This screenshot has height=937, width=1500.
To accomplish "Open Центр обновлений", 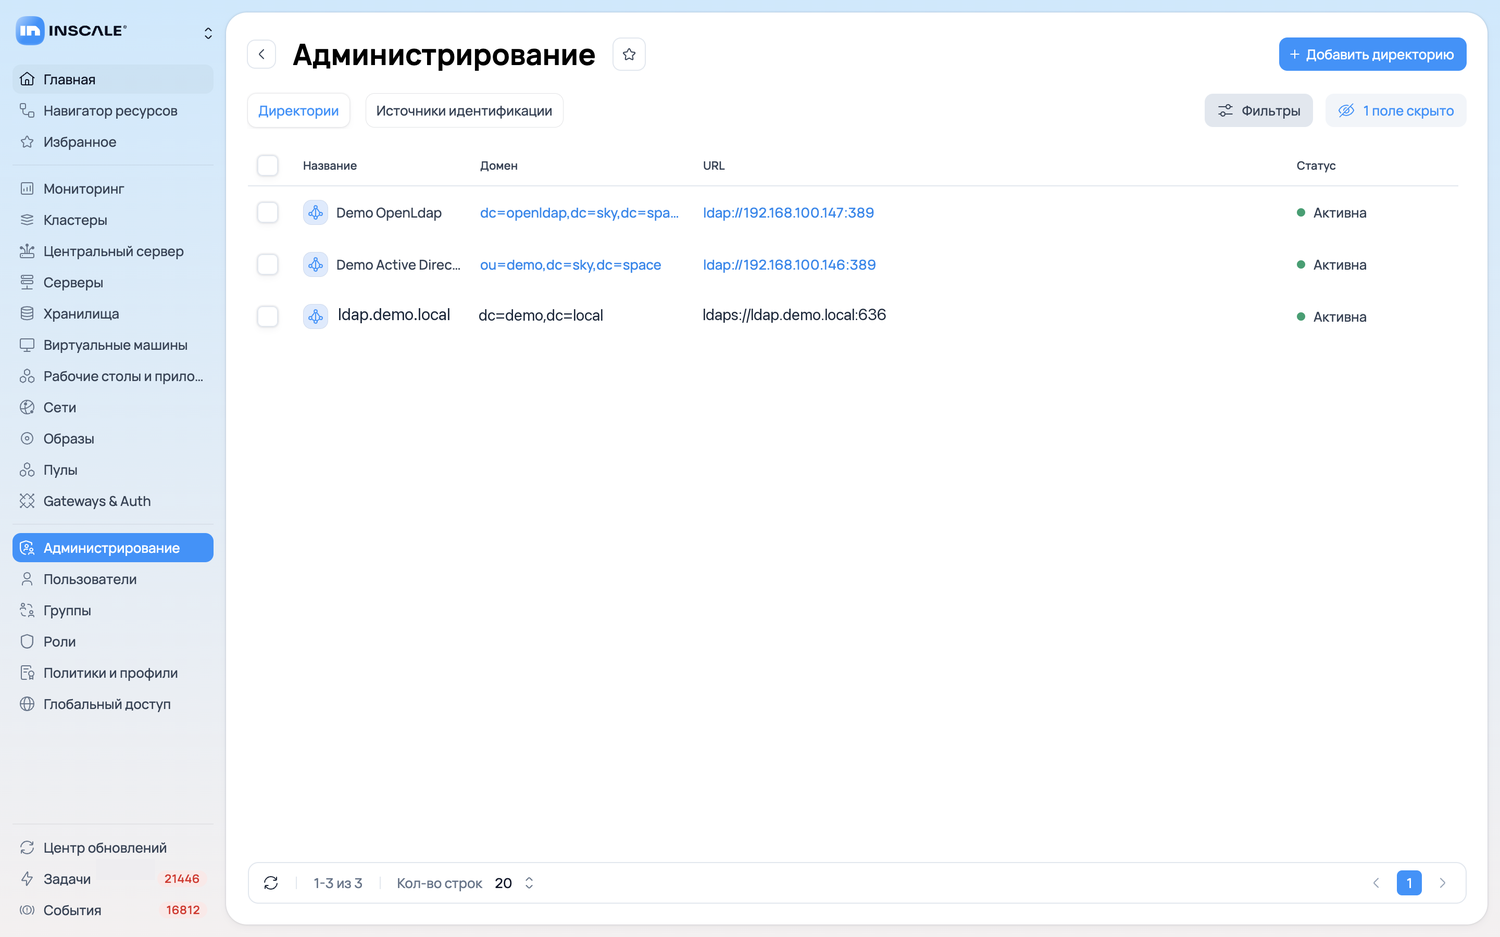I will coord(113,847).
